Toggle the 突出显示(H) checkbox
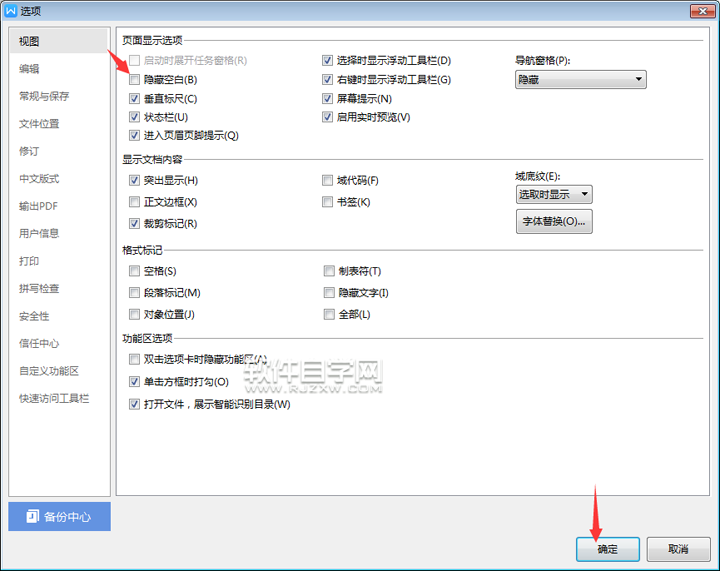720x571 pixels. click(134, 180)
